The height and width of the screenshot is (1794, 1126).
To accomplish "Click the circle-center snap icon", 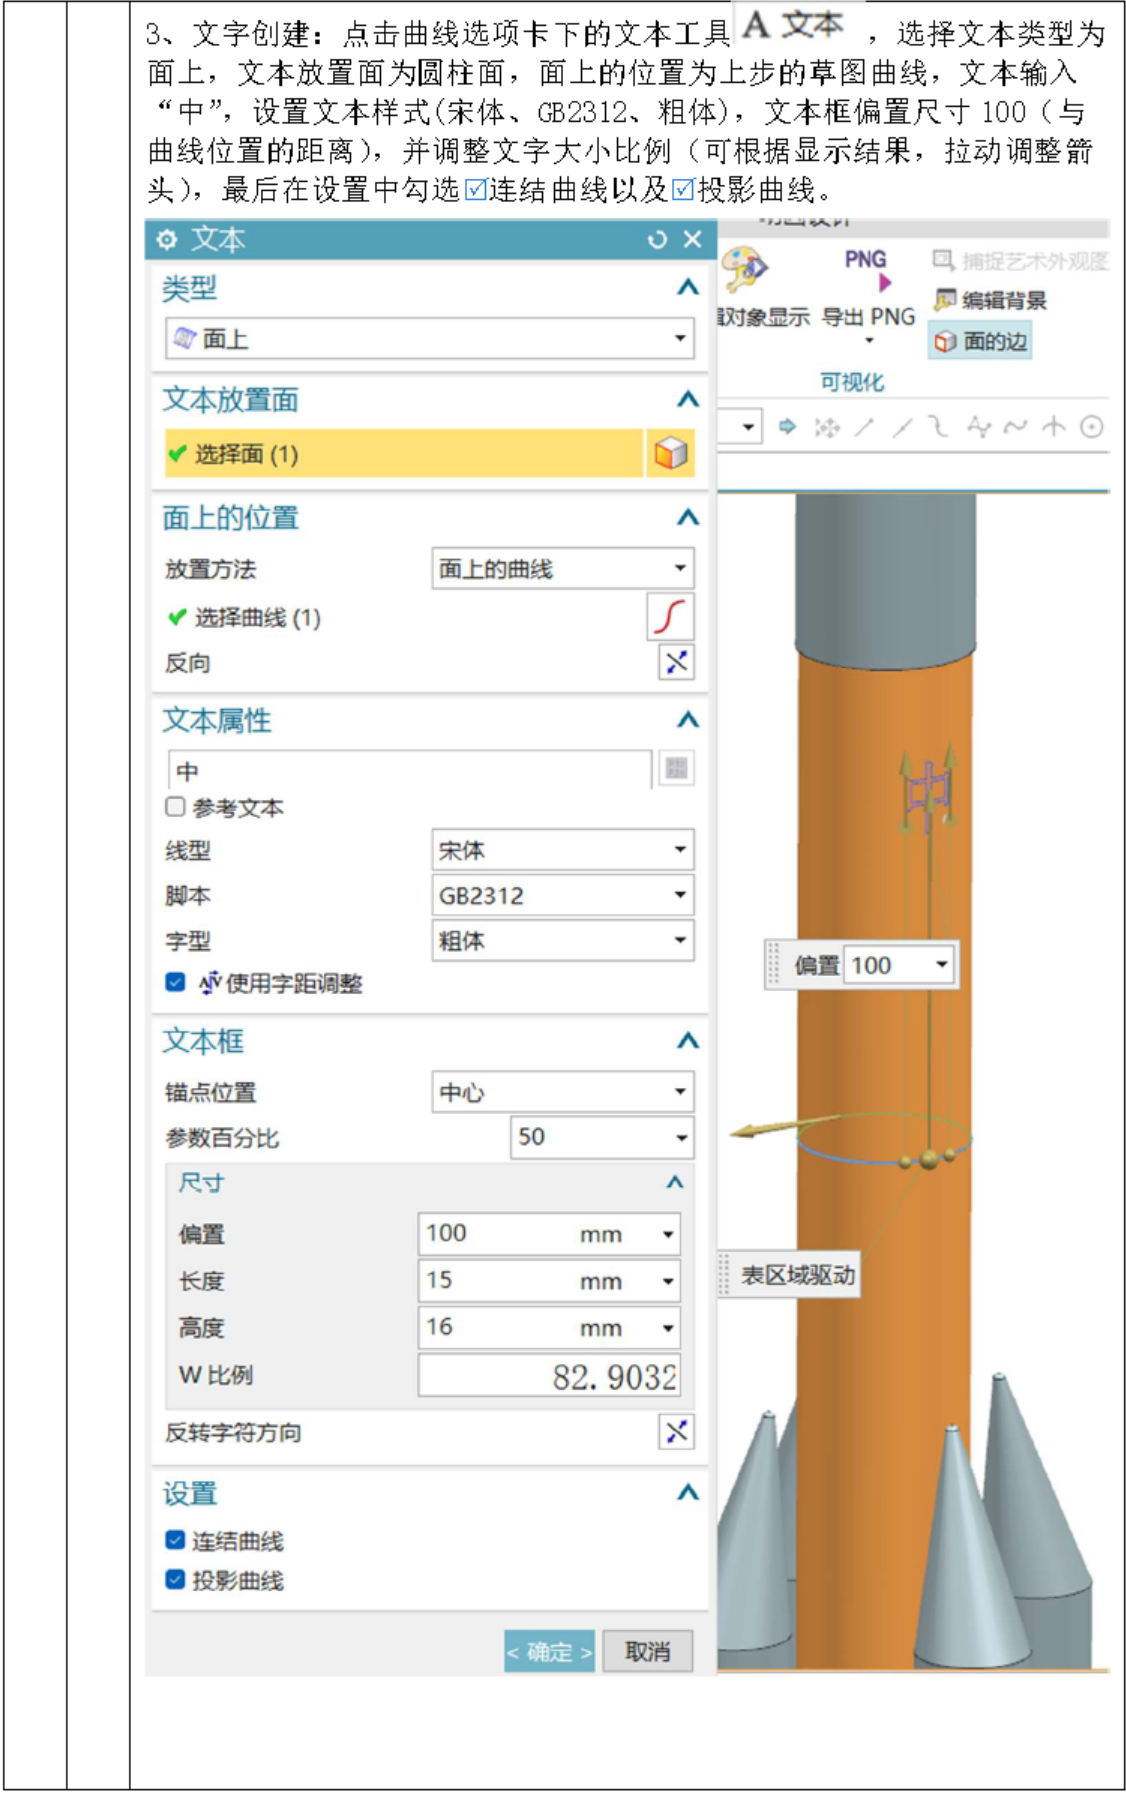I will [1093, 428].
